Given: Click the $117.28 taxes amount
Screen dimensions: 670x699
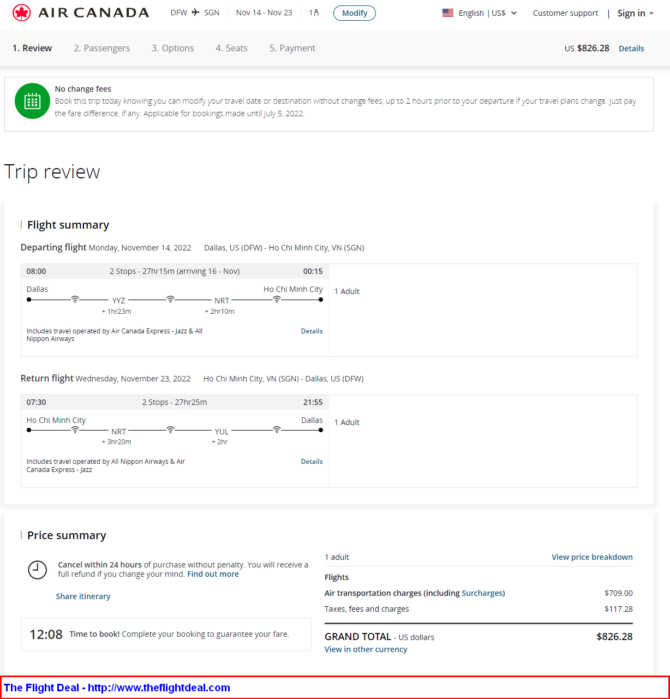Looking at the screenshot, I should pyautogui.click(x=618, y=609).
